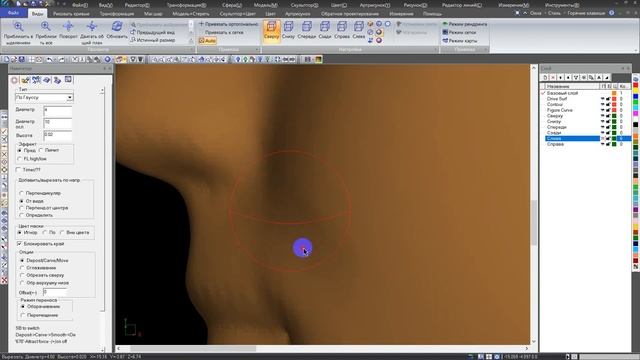Activate the pan view tool icon
The width and height of the screenshot is (640, 360).
point(92,27)
